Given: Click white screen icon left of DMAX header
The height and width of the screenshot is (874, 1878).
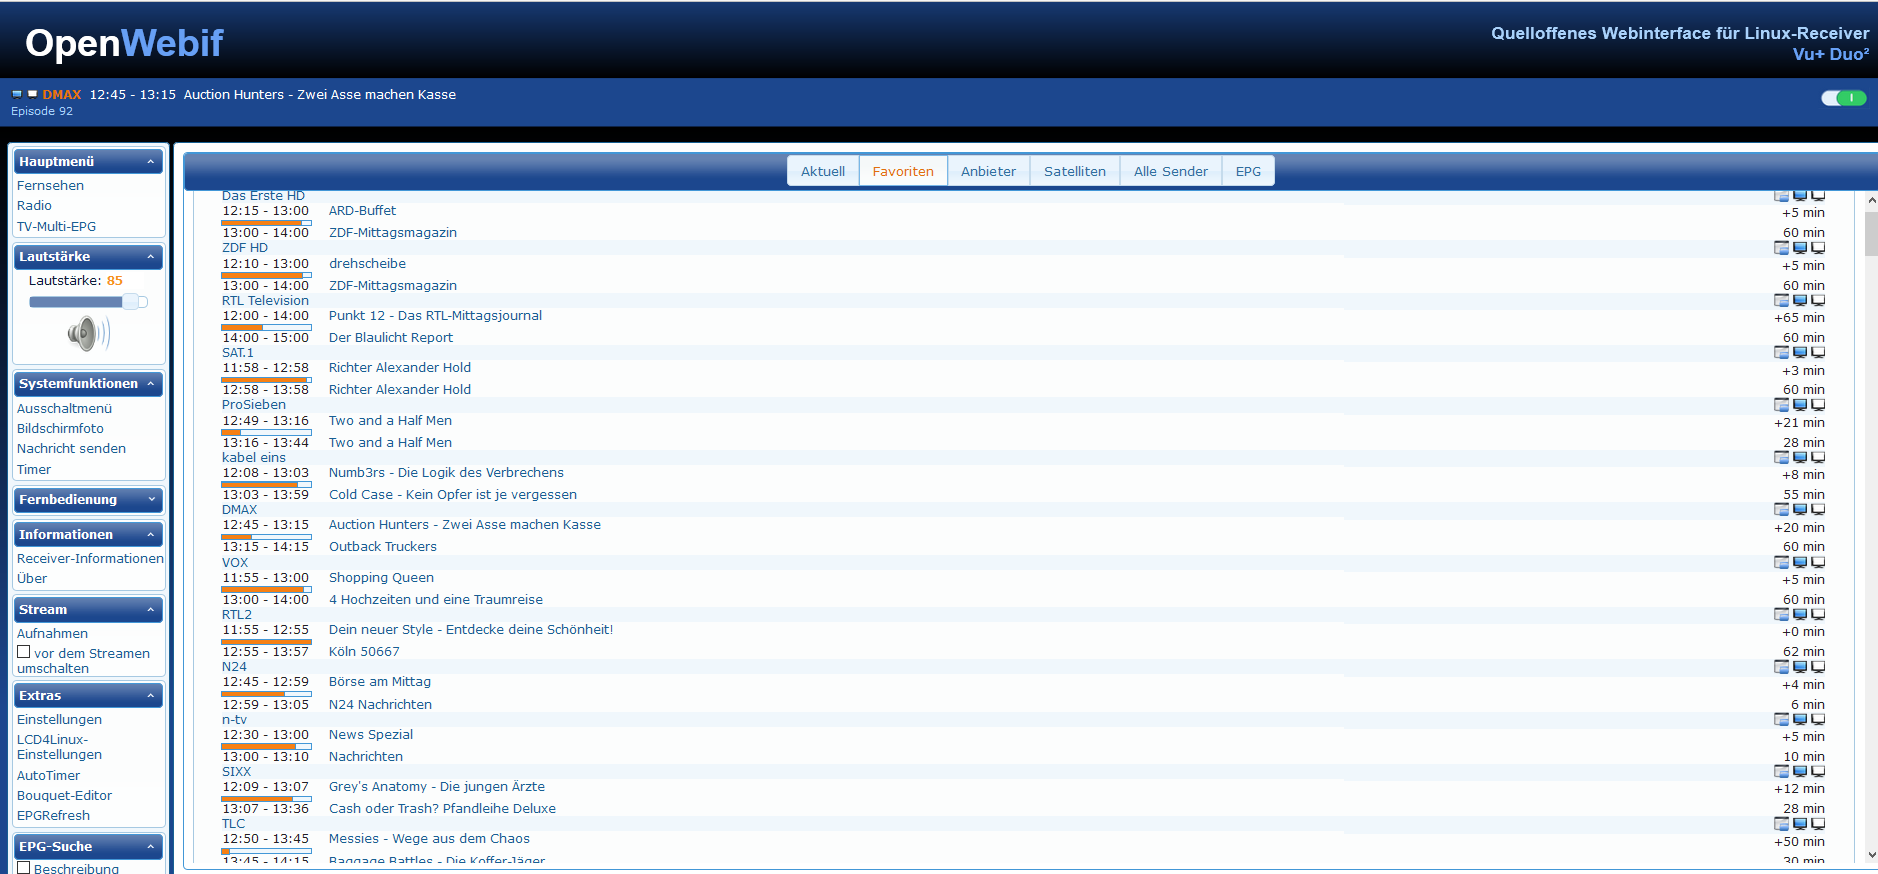Looking at the screenshot, I should pyautogui.click(x=32, y=94).
